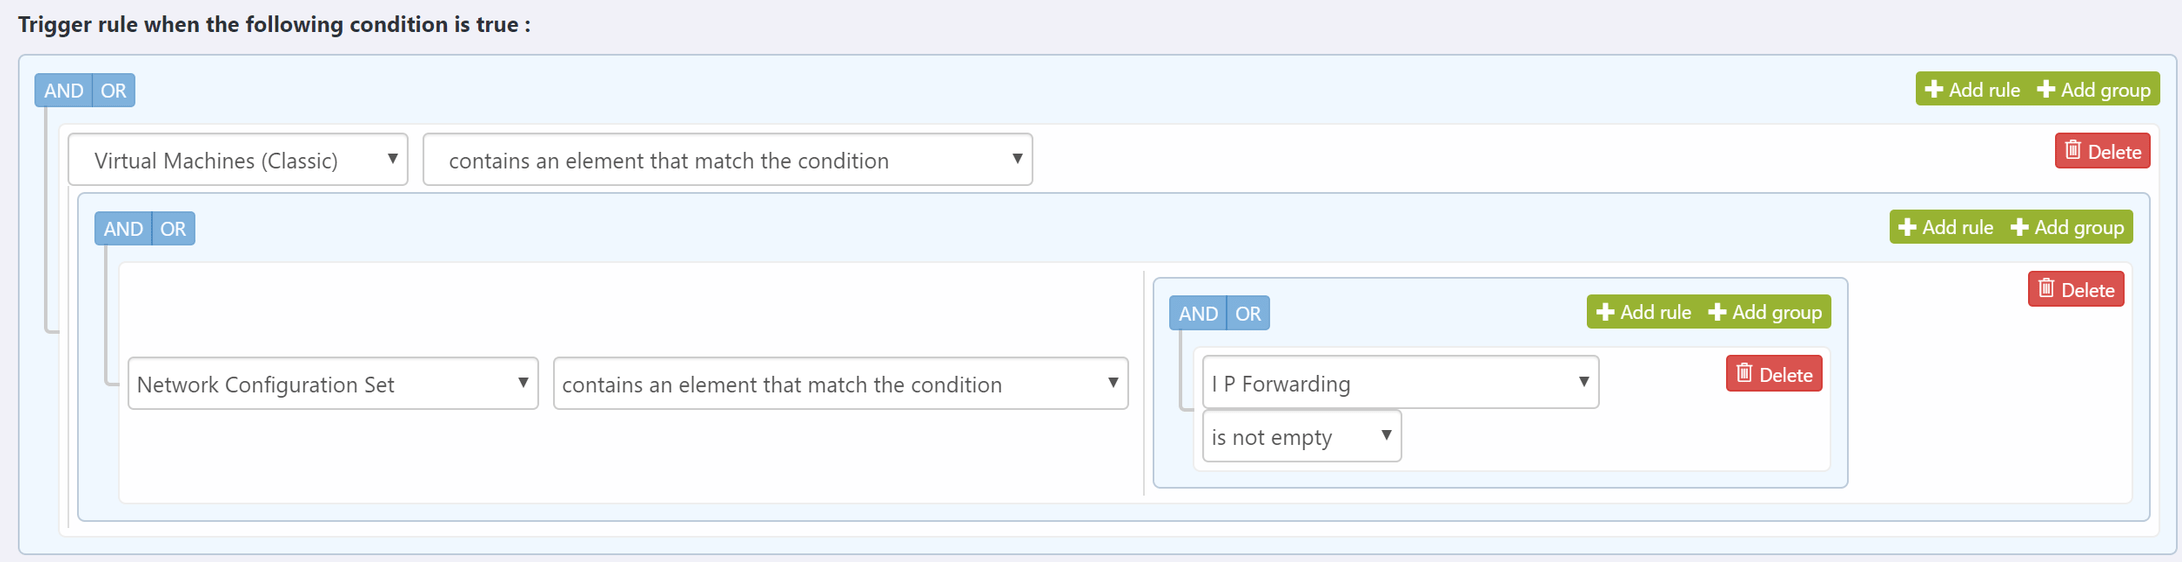Toggle top-level group condition to AND
The width and height of the screenshot is (2182, 562).
pyautogui.click(x=64, y=91)
